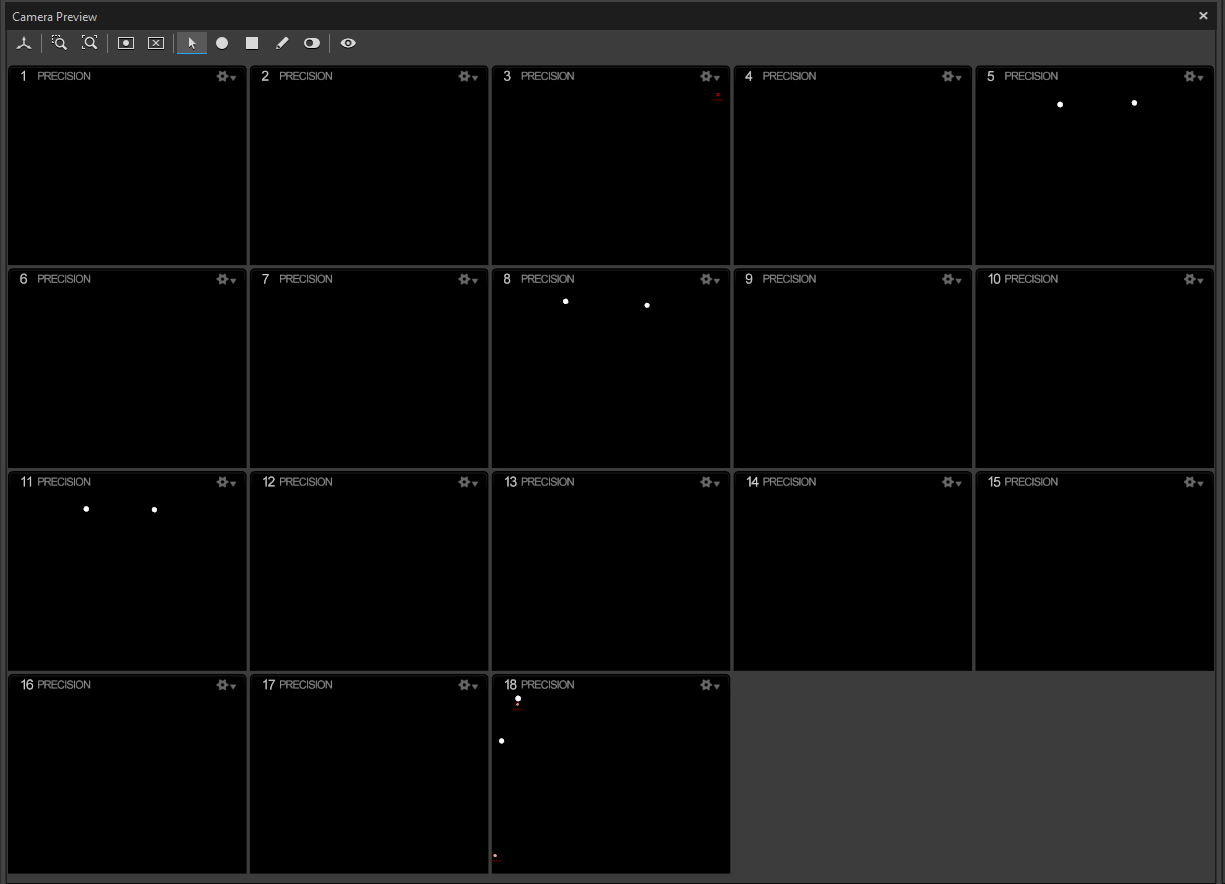Open camera 1 gear settings dropdown
1225x884 pixels.
tap(226, 77)
